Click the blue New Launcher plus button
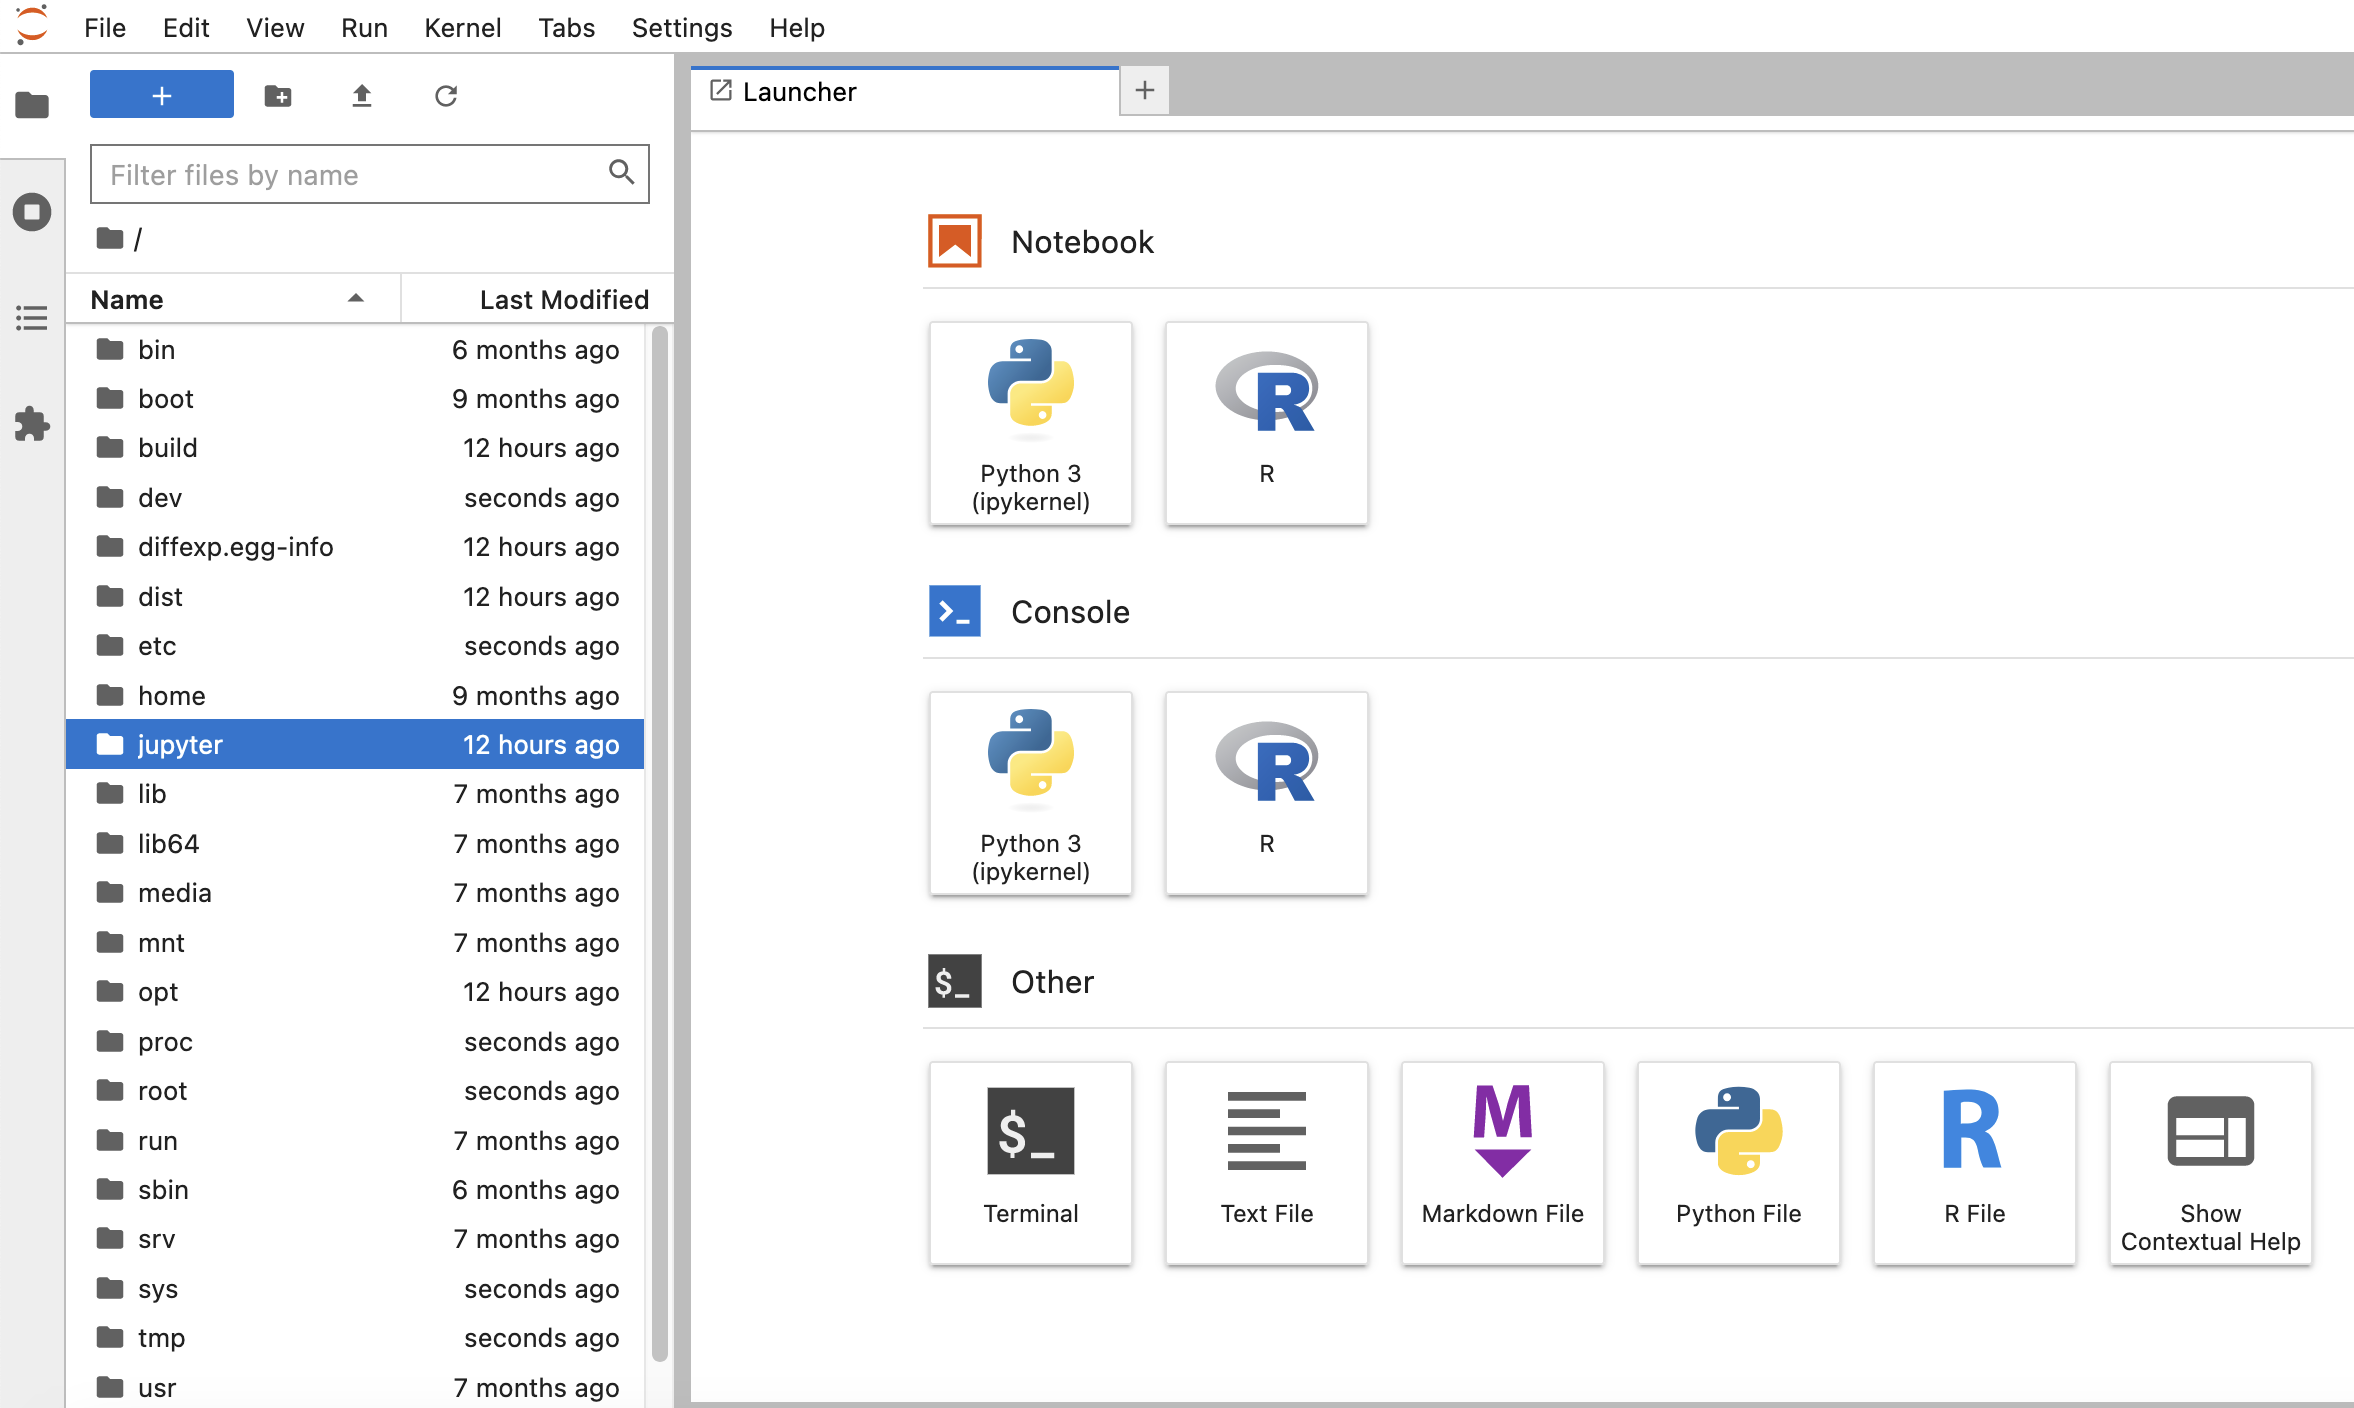2354x1408 pixels. click(x=162, y=95)
